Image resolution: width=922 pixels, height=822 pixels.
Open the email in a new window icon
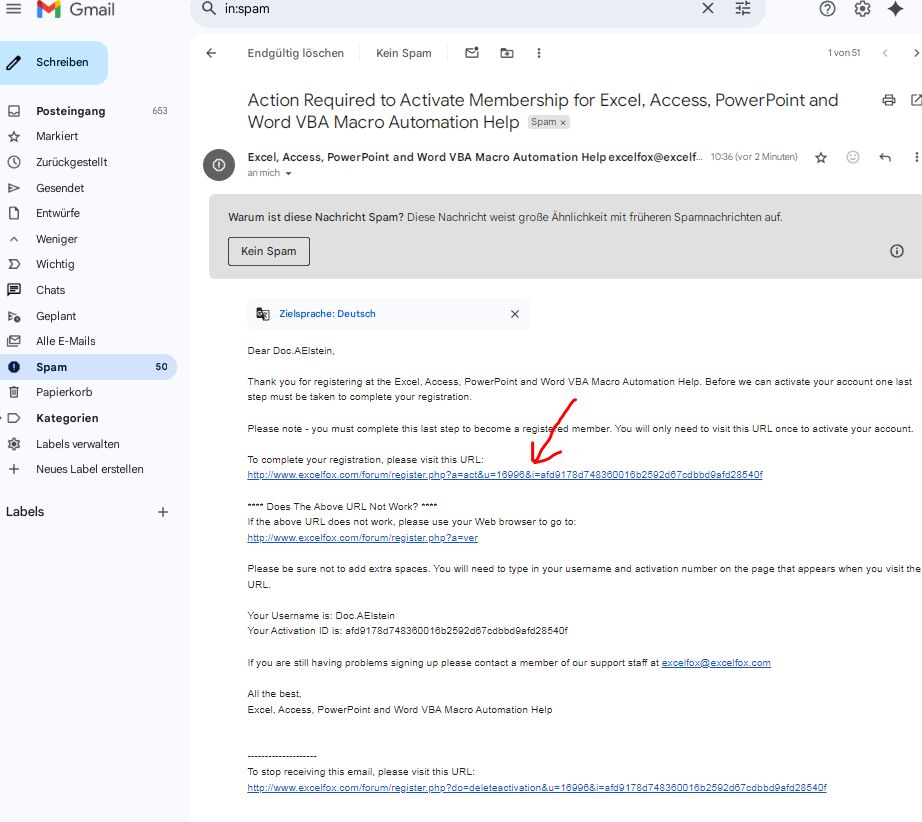[x=916, y=100]
